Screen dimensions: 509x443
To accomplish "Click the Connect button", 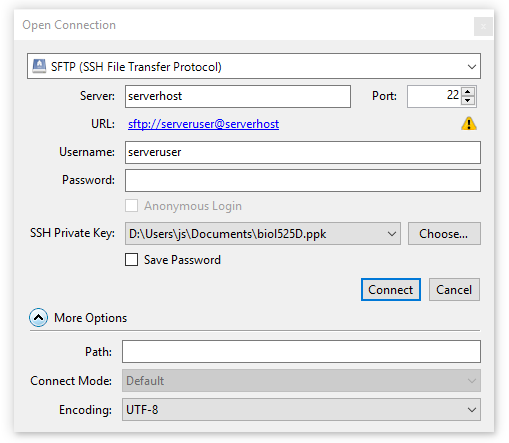I will point(391,289).
